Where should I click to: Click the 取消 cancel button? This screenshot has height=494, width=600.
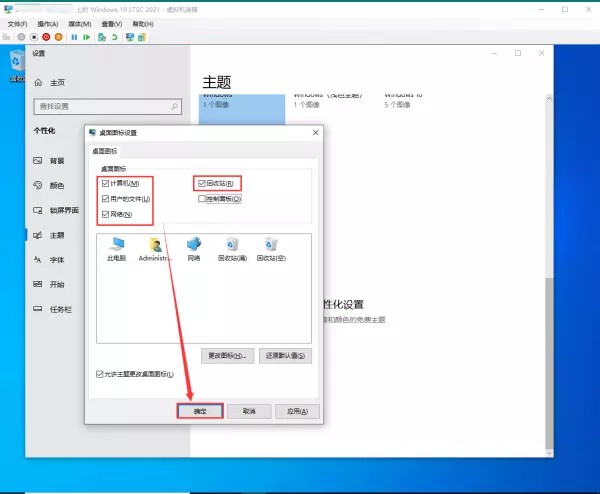[249, 411]
